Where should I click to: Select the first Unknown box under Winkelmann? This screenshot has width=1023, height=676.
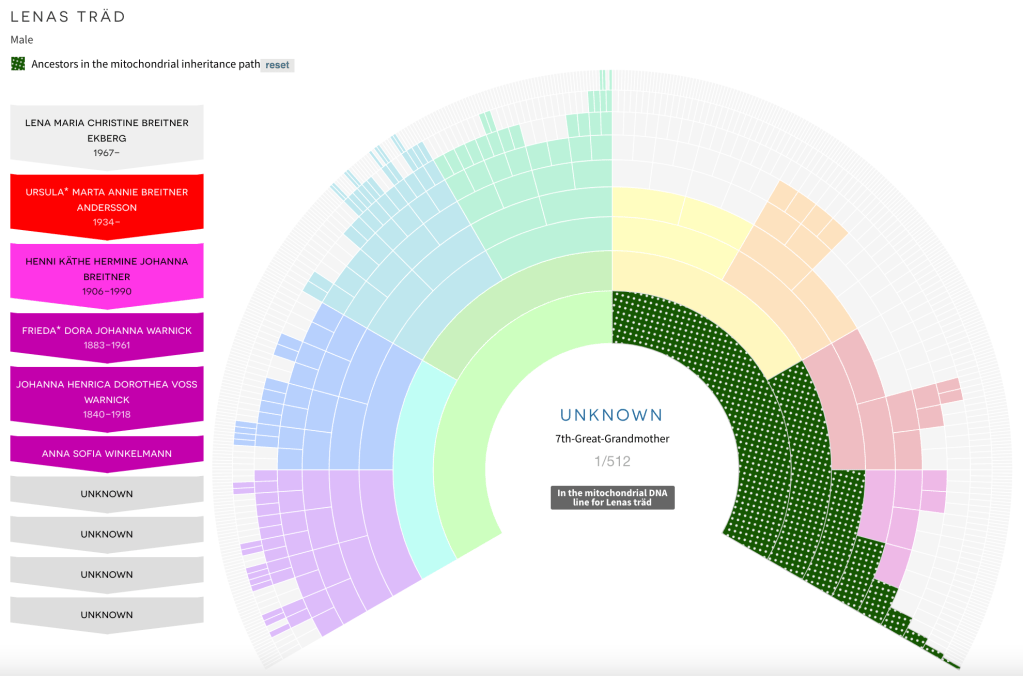[107, 494]
